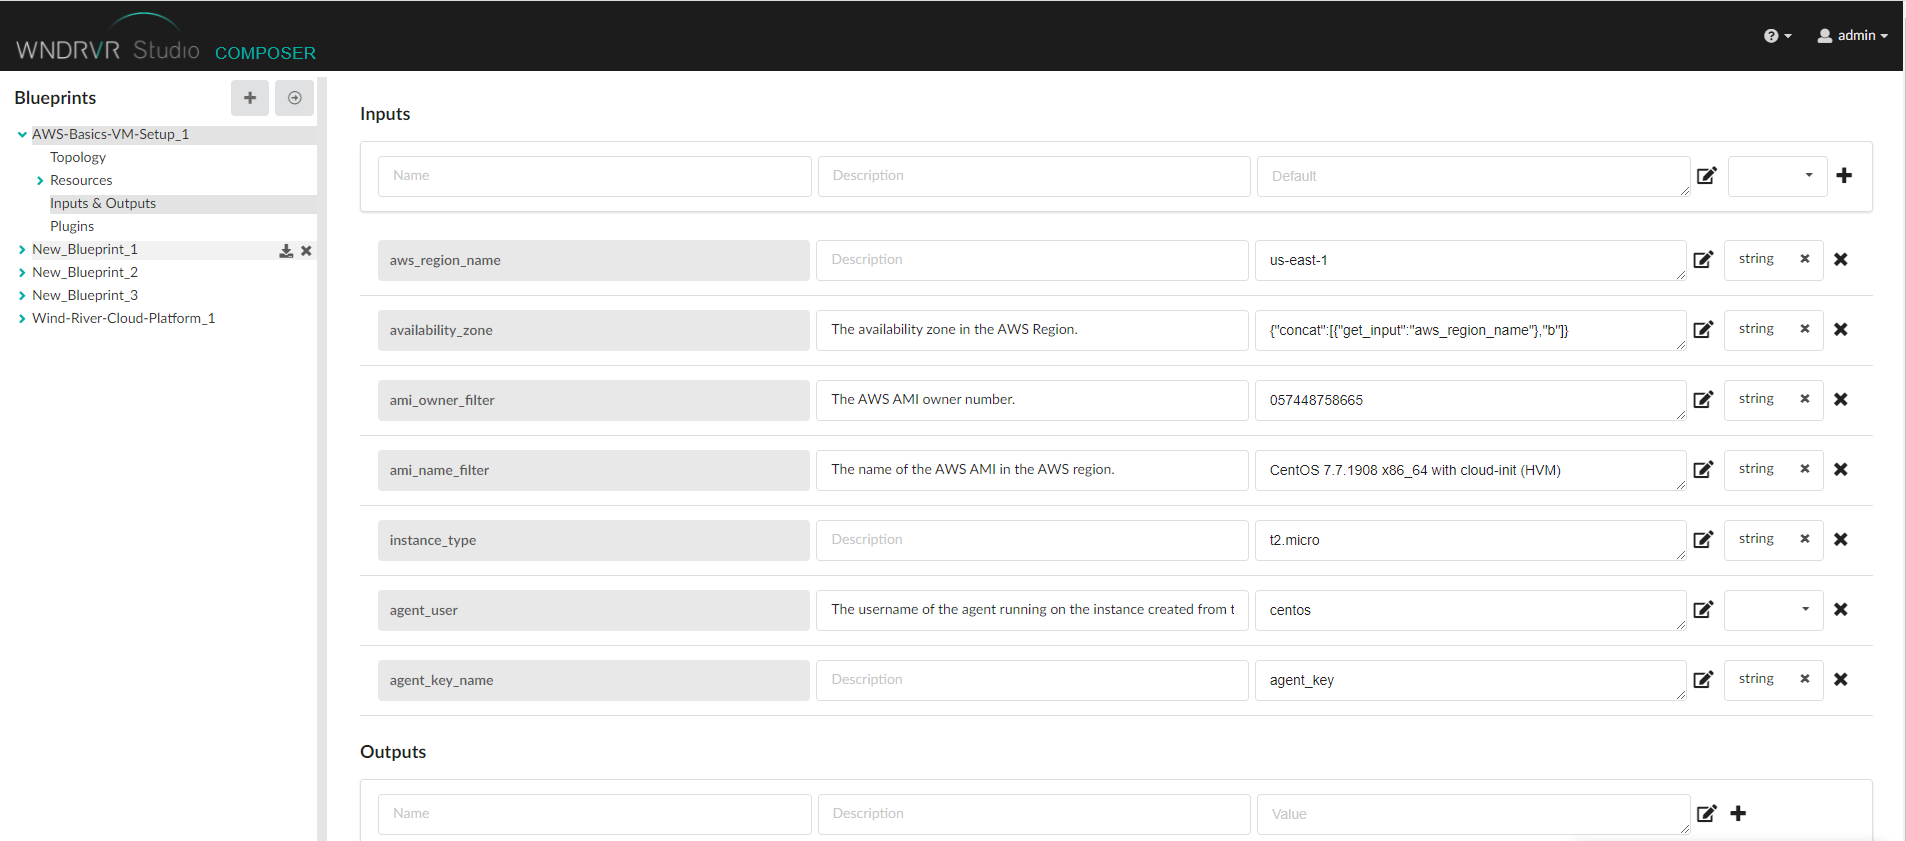The width and height of the screenshot is (1906, 841).
Task: Edit agent_key_name default value icon
Action: pyautogui.click(x=1703, y=680)
